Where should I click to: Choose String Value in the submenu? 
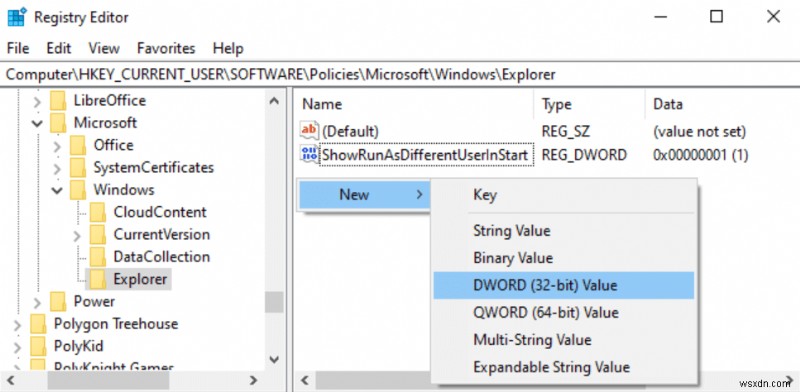point(563,231)
